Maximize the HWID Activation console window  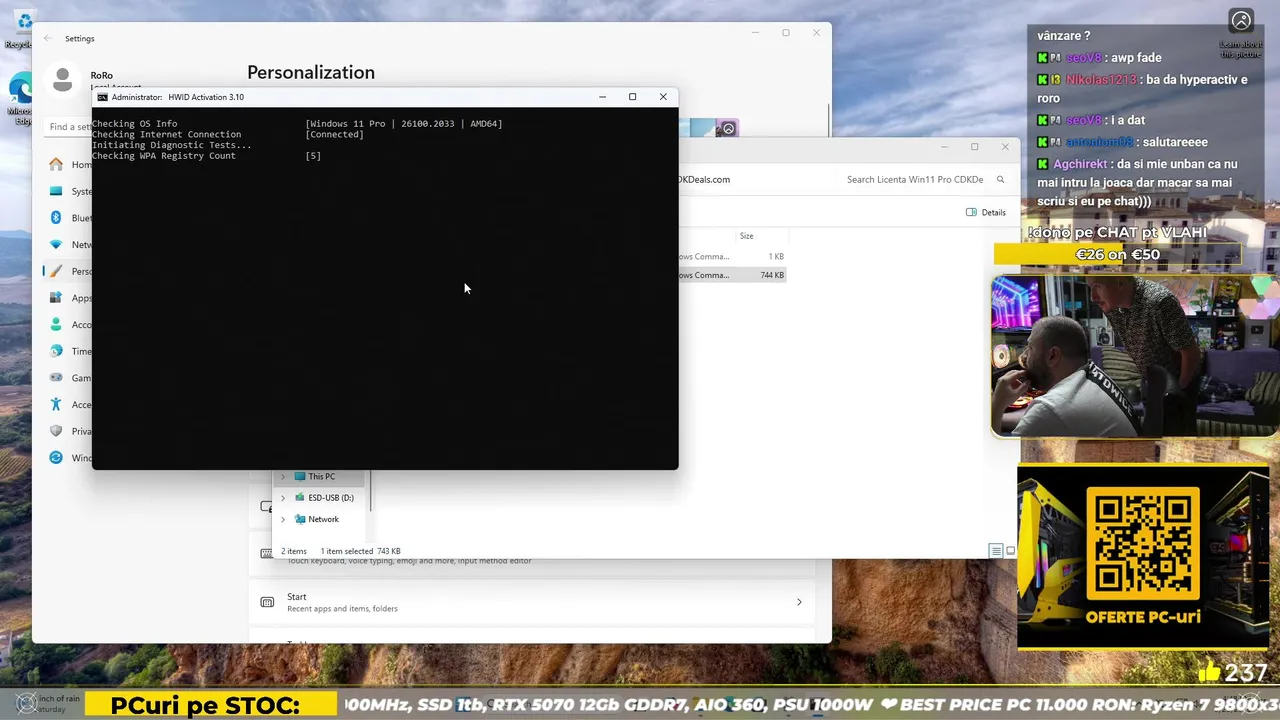[x=632, y=97]
